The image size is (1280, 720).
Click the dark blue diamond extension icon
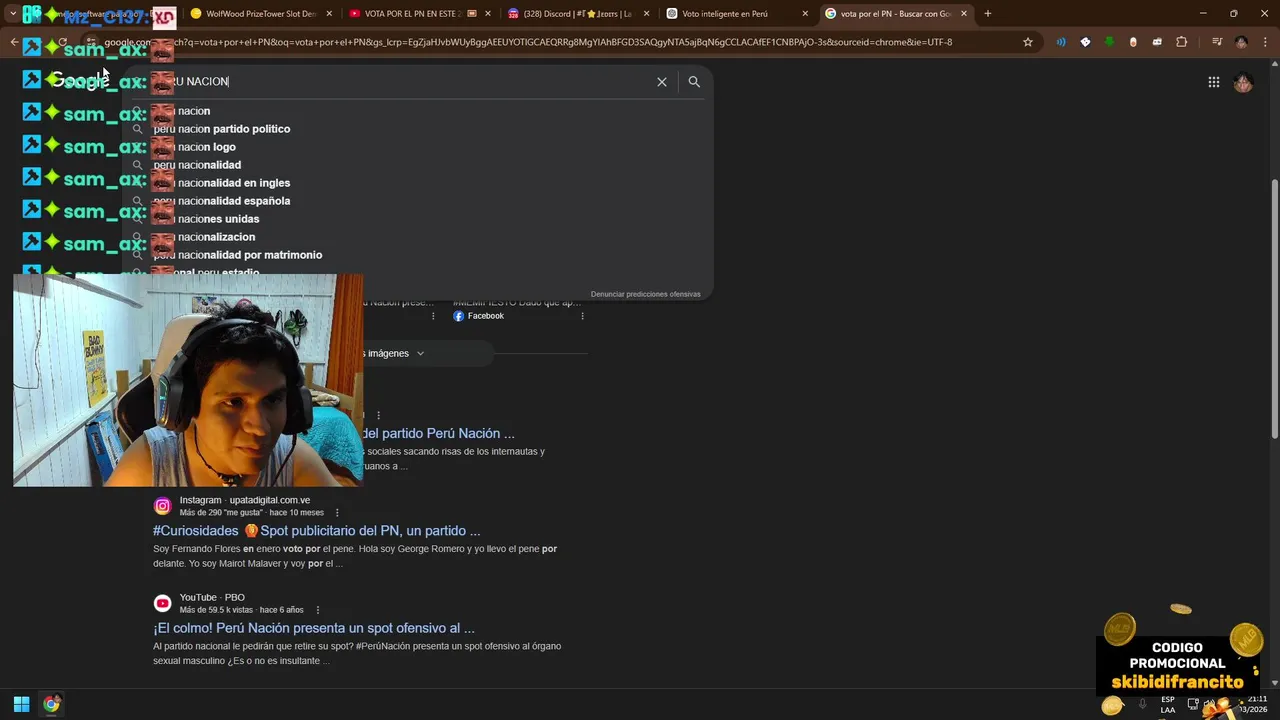1085,42
